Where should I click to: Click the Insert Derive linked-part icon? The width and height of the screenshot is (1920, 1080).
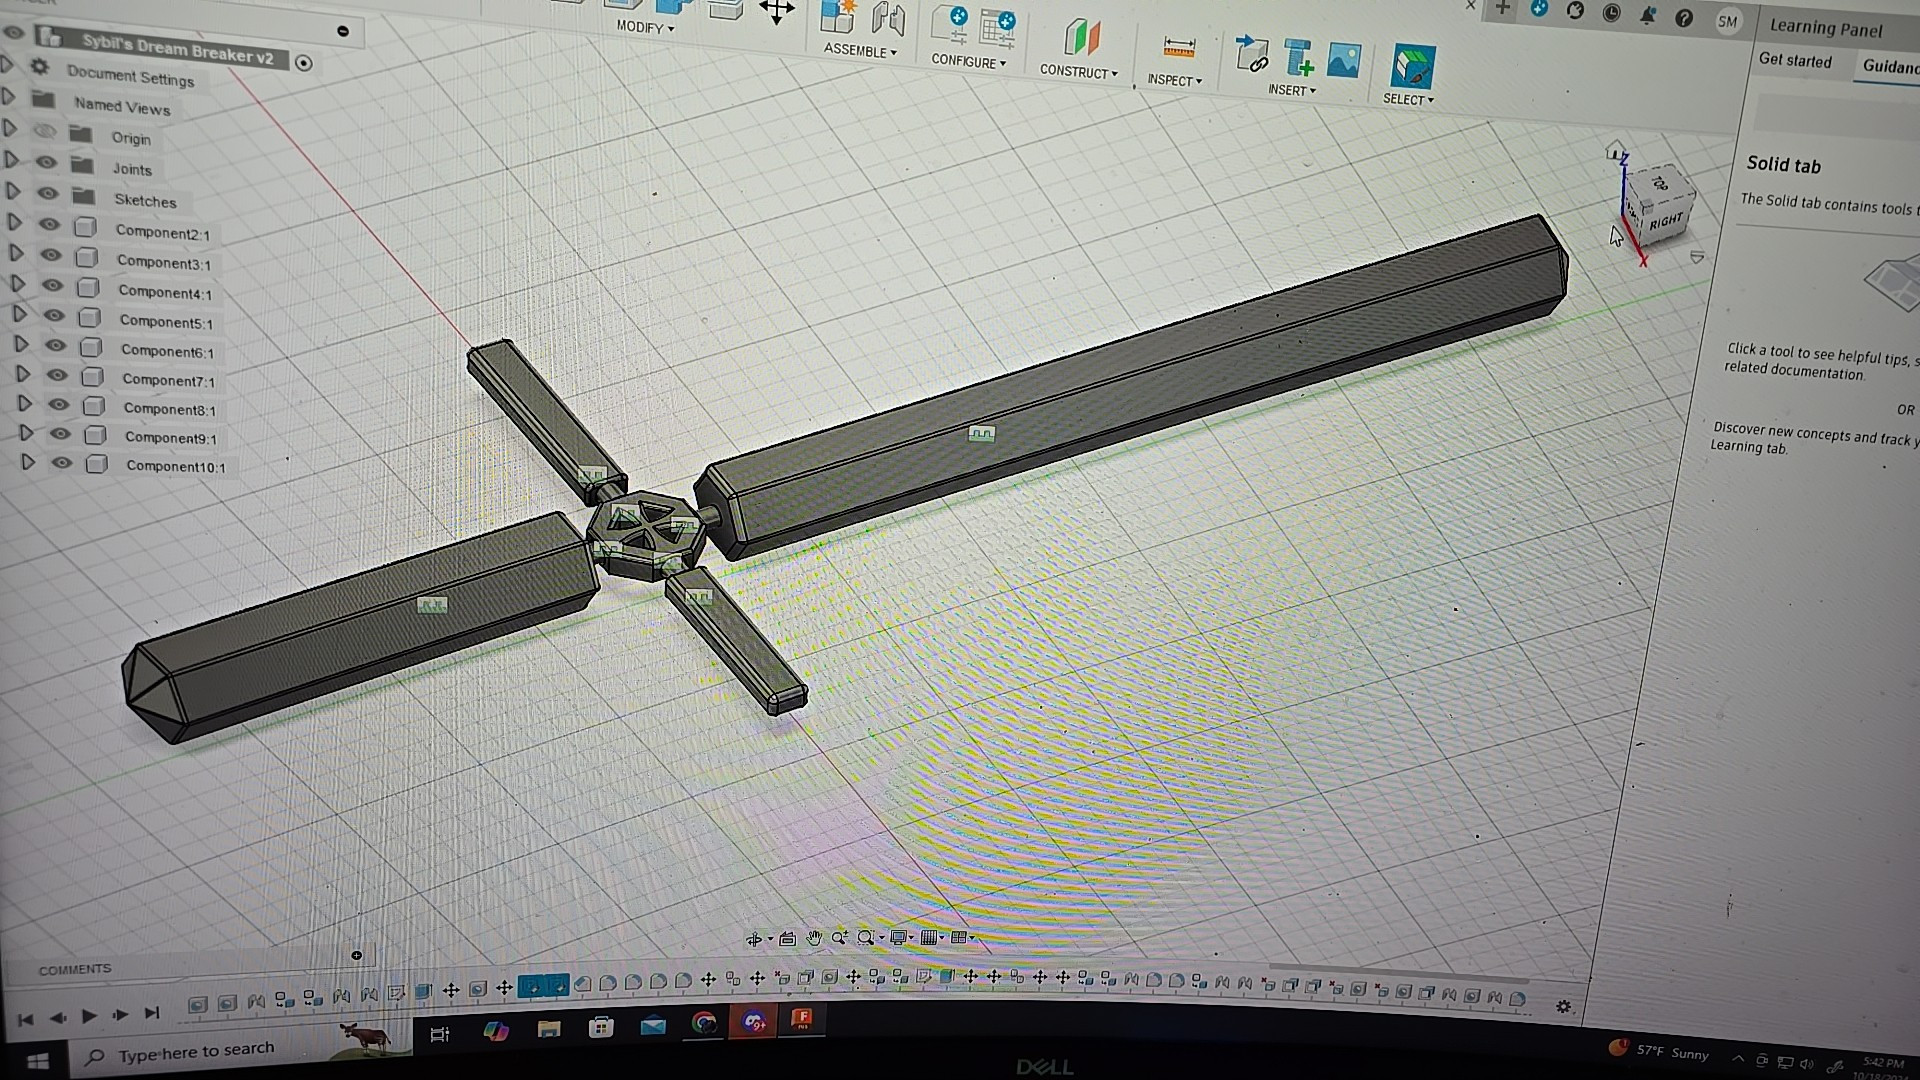(1251, 54)
